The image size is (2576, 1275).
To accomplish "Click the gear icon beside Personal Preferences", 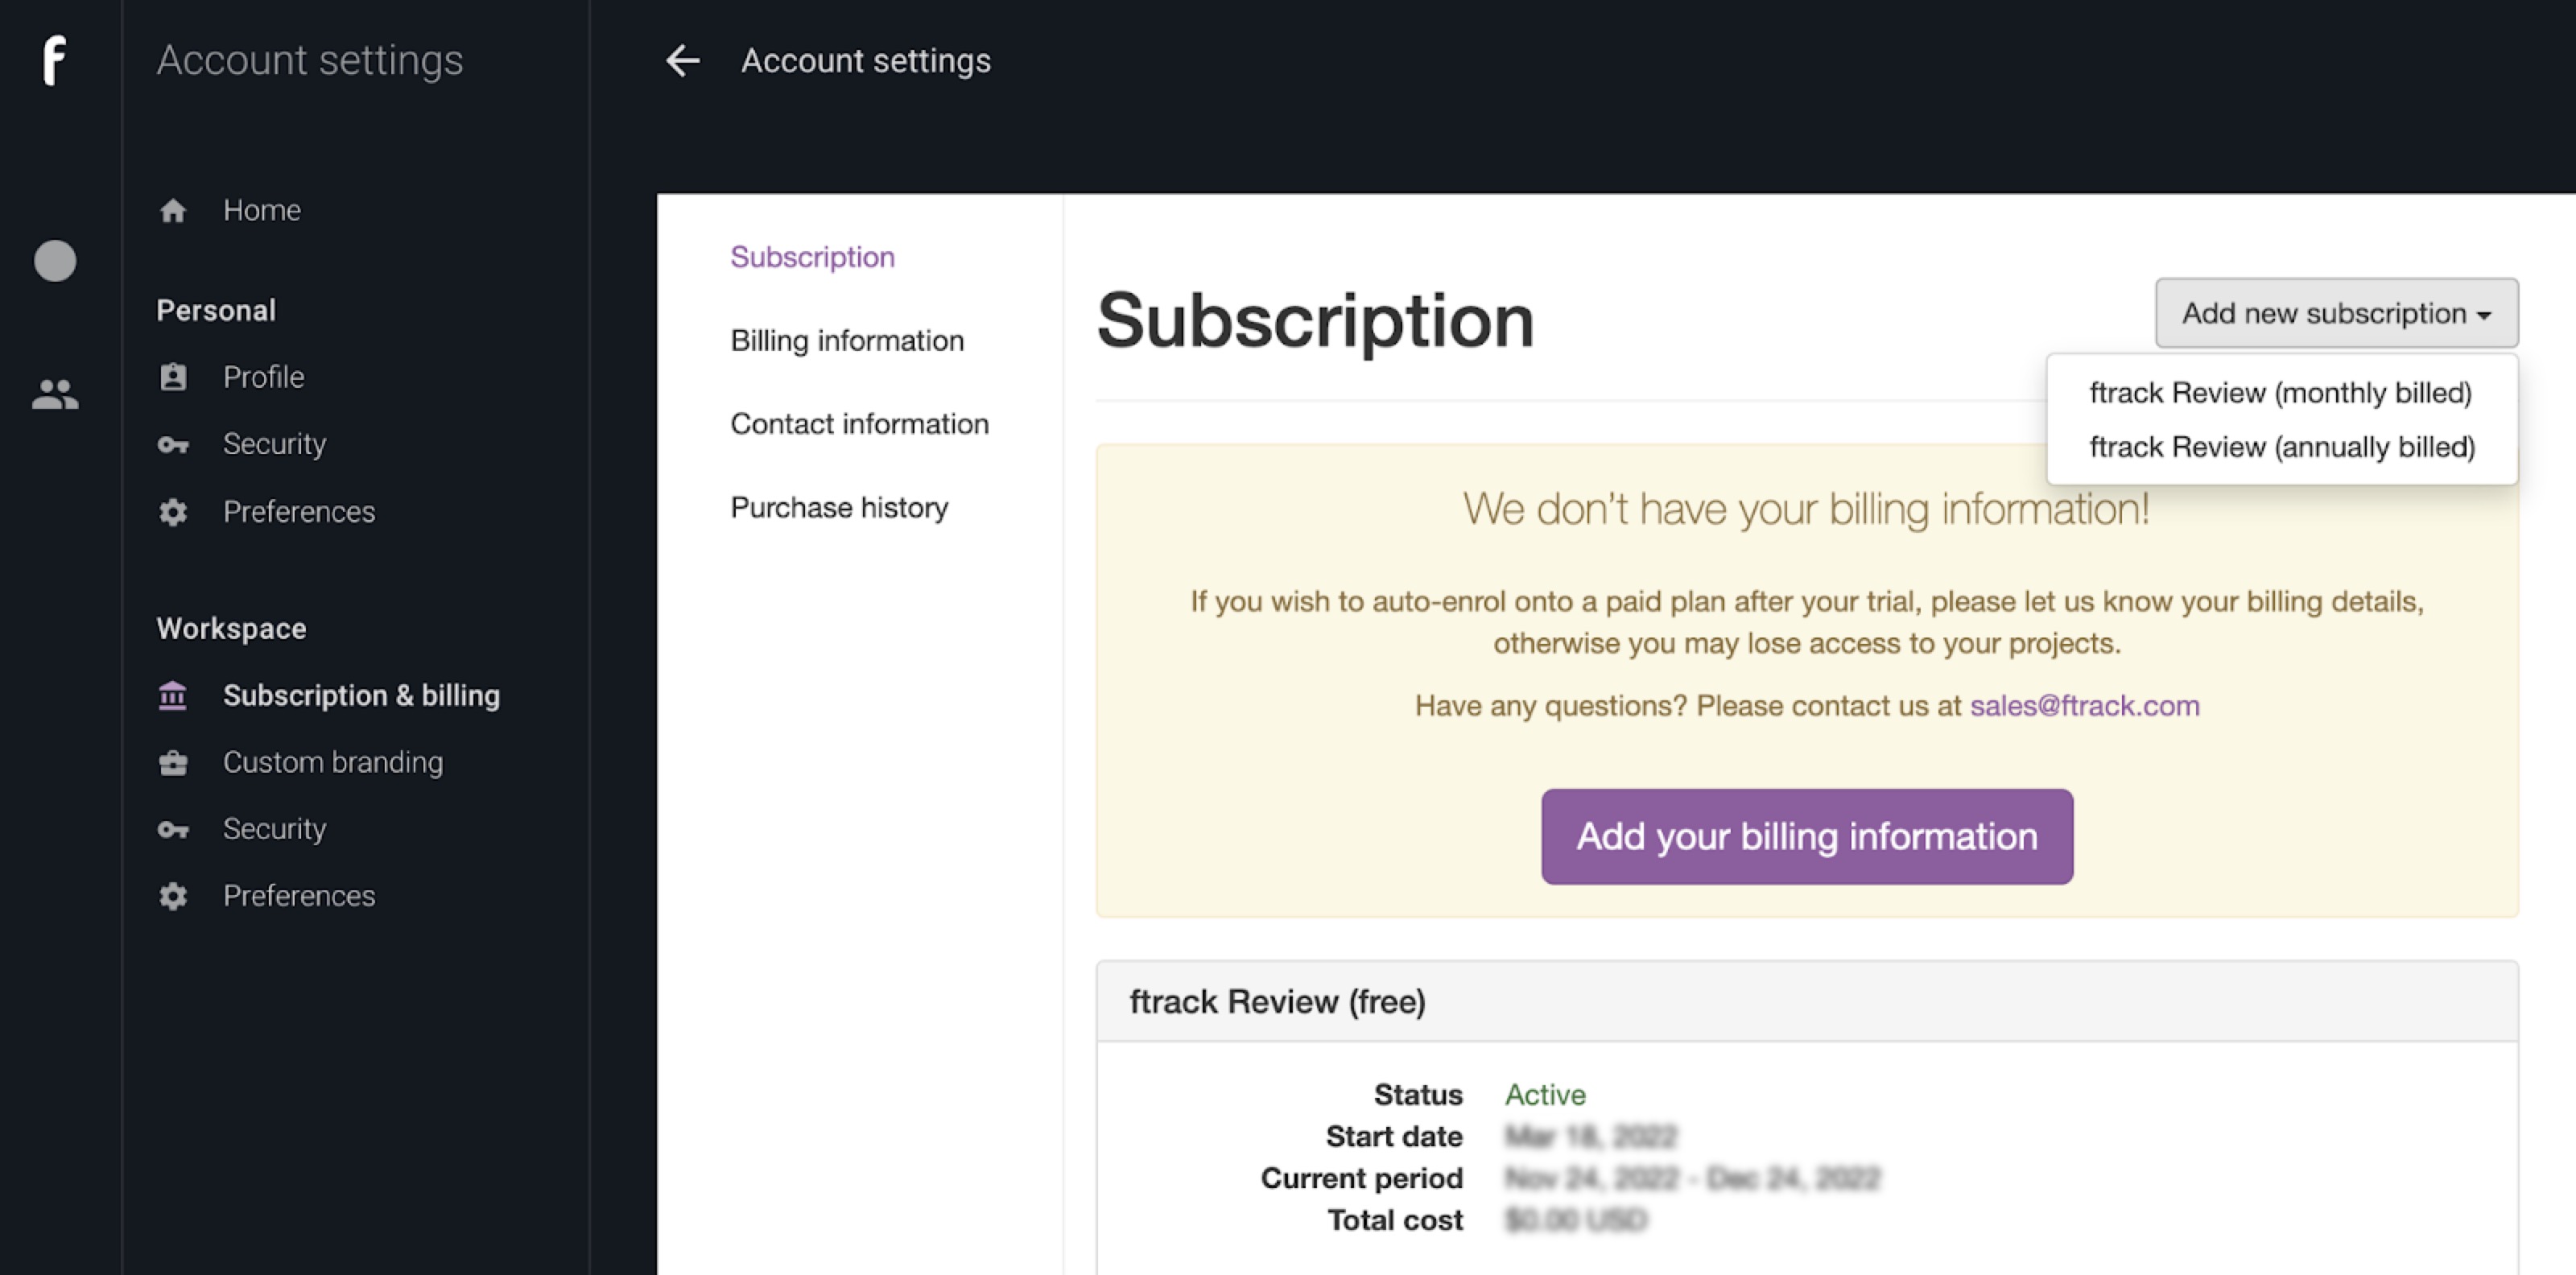I will 173,512.
